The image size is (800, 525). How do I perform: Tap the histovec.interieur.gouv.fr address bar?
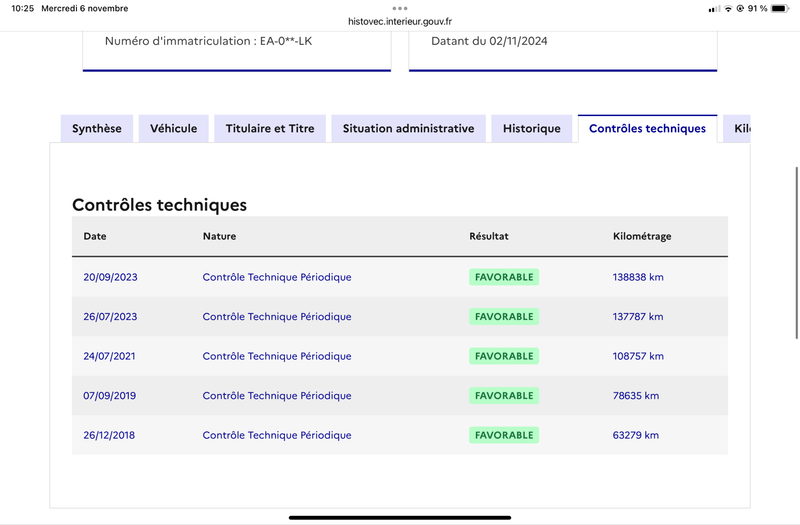400,21
